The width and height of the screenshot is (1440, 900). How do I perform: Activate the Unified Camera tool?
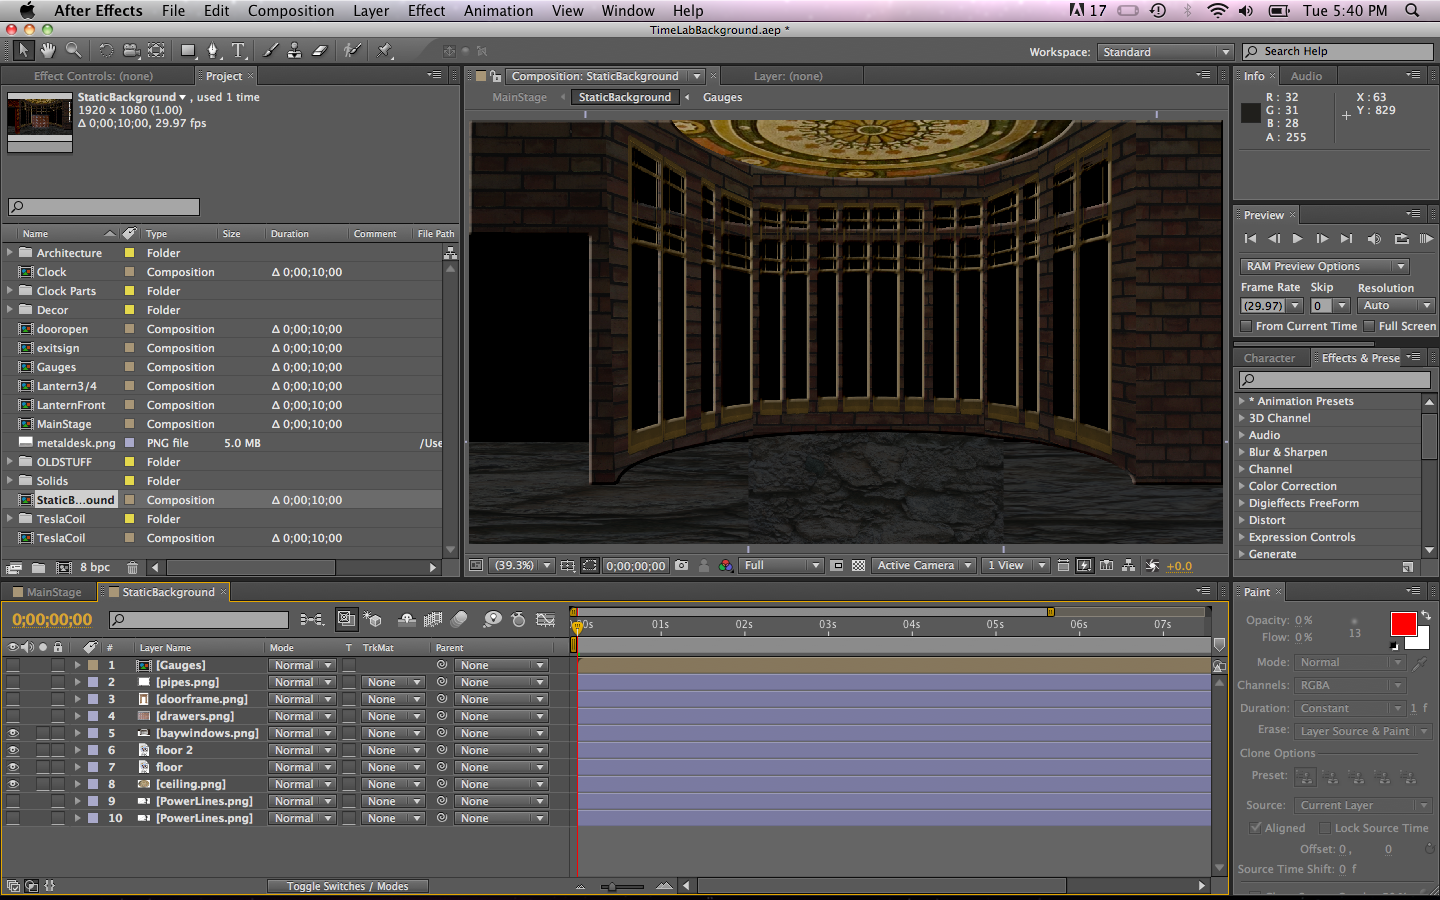coord(131,50)
